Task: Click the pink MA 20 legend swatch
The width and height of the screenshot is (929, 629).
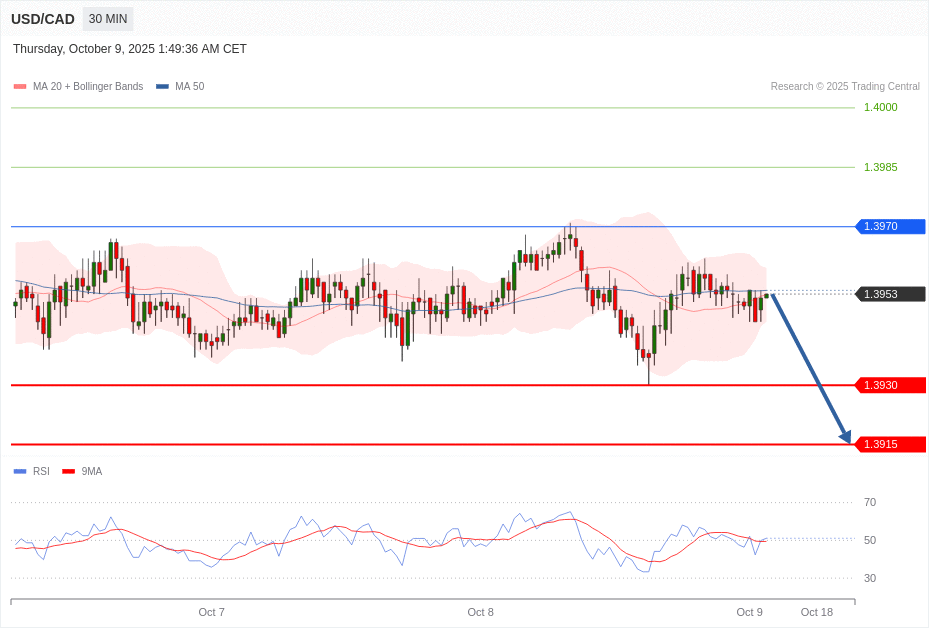Action: [x=20, y=87]
